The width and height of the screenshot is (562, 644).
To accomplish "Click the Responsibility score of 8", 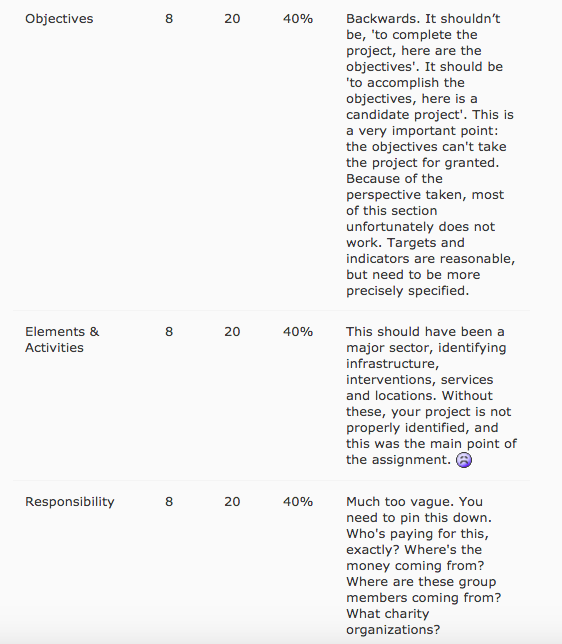I will 169,502.
